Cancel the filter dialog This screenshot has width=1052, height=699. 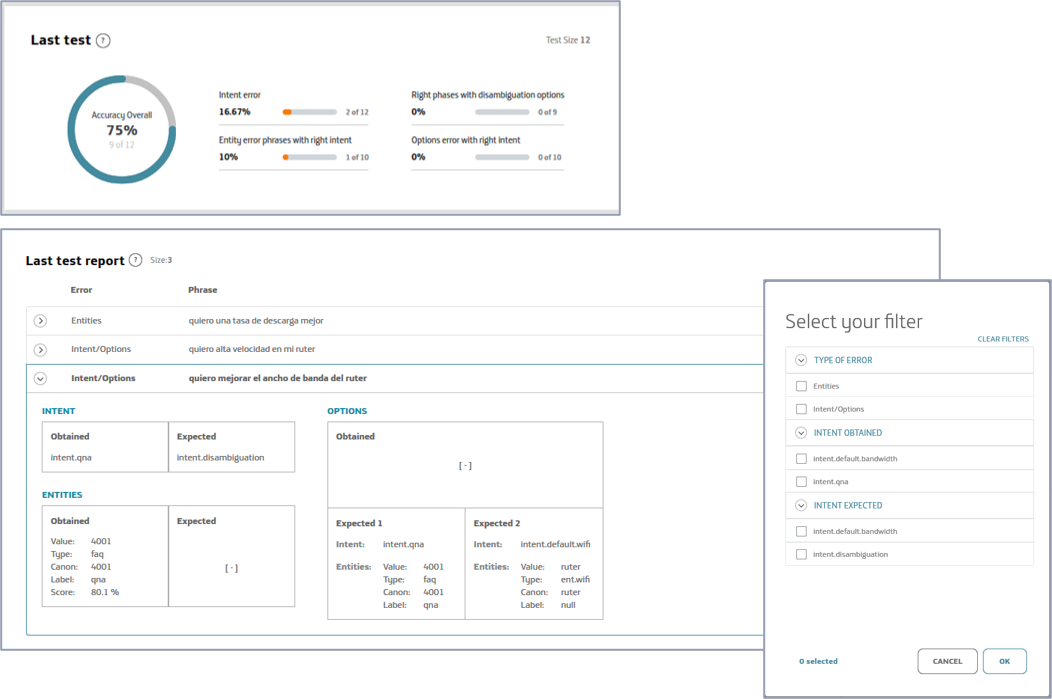947,661
